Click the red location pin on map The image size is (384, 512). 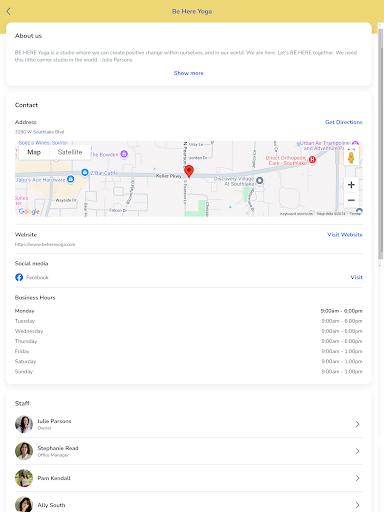[x=189, y=171]
